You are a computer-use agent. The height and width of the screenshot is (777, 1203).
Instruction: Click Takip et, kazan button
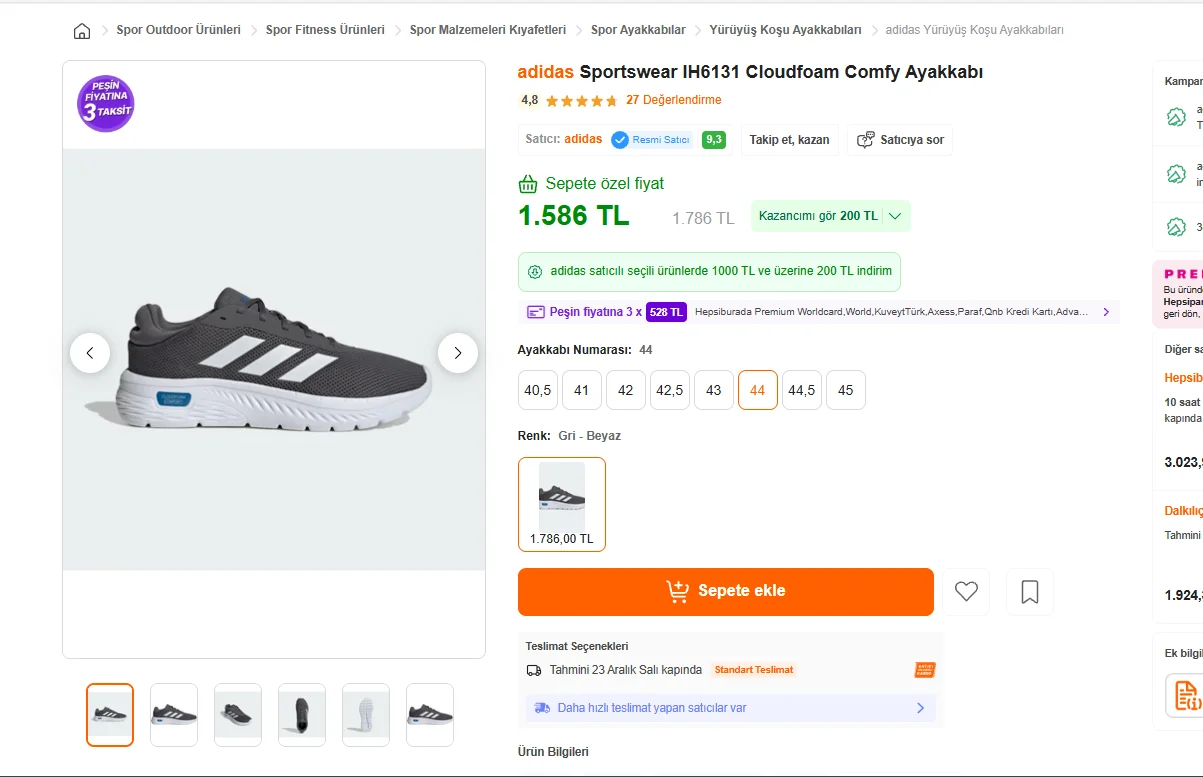point(789,140)
